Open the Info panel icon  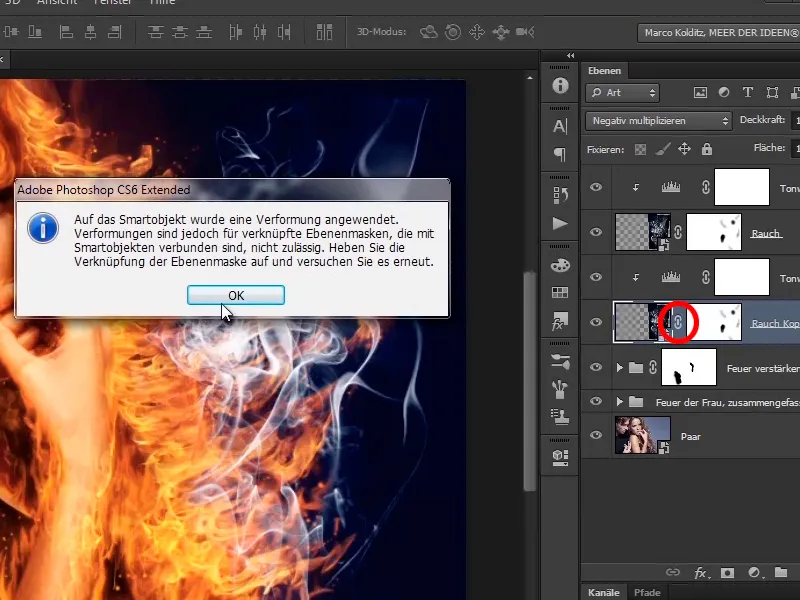tap(560, 85)
